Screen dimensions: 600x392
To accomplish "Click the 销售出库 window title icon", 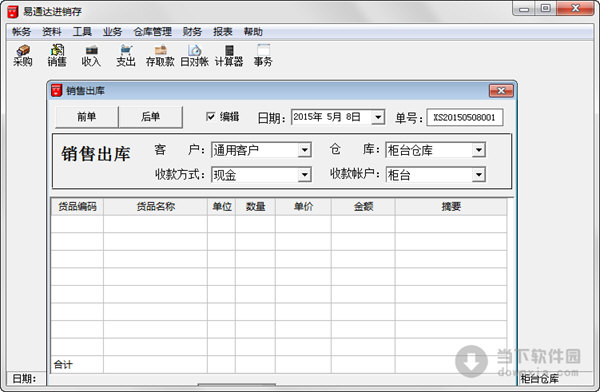I will point(57,91).
